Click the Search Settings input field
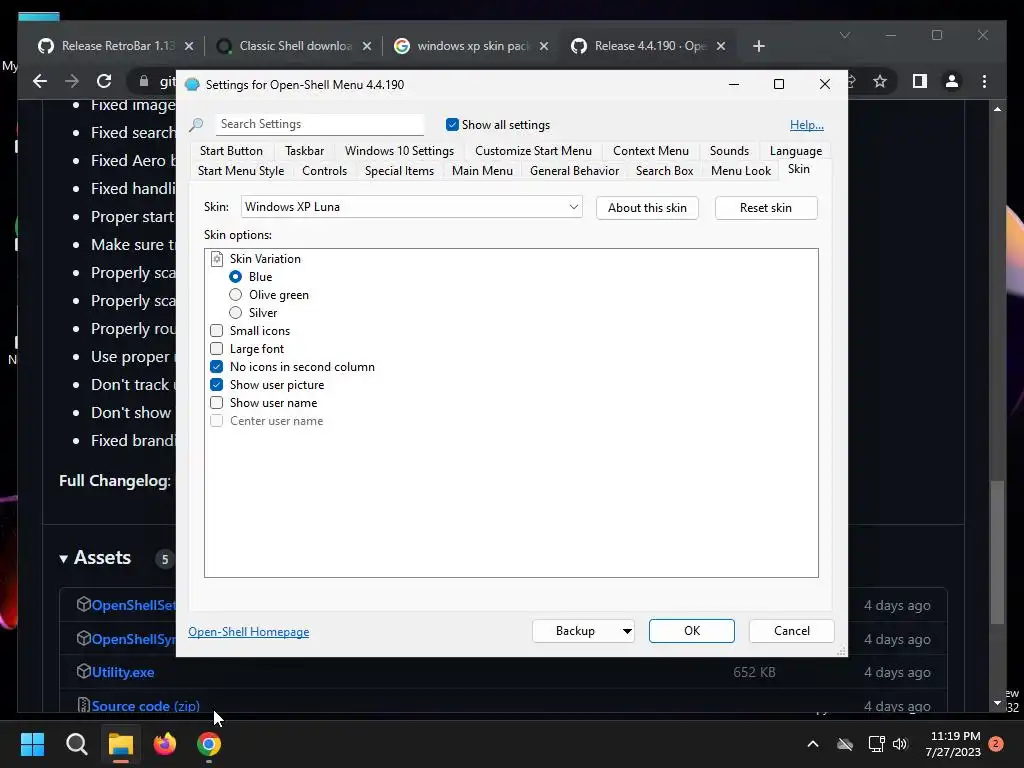1024x768 pixels. click(x=320, y=124)
